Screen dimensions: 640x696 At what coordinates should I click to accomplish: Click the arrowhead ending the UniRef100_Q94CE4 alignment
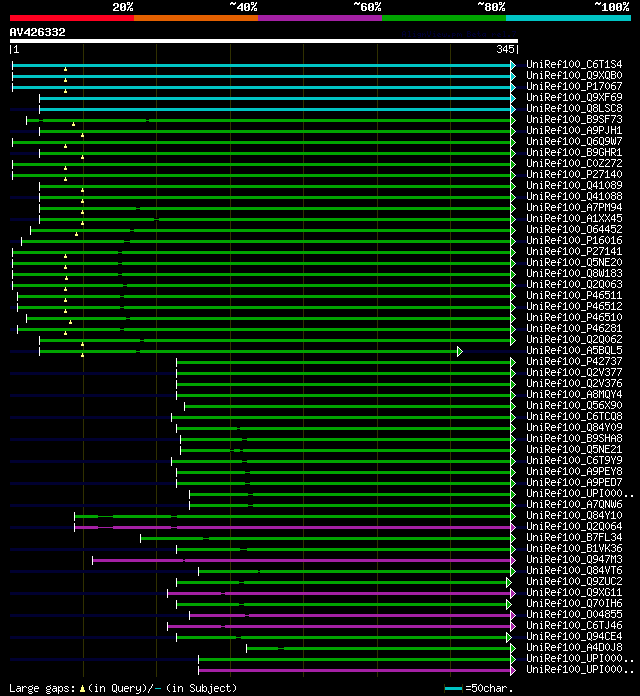[x=509, y=637]
